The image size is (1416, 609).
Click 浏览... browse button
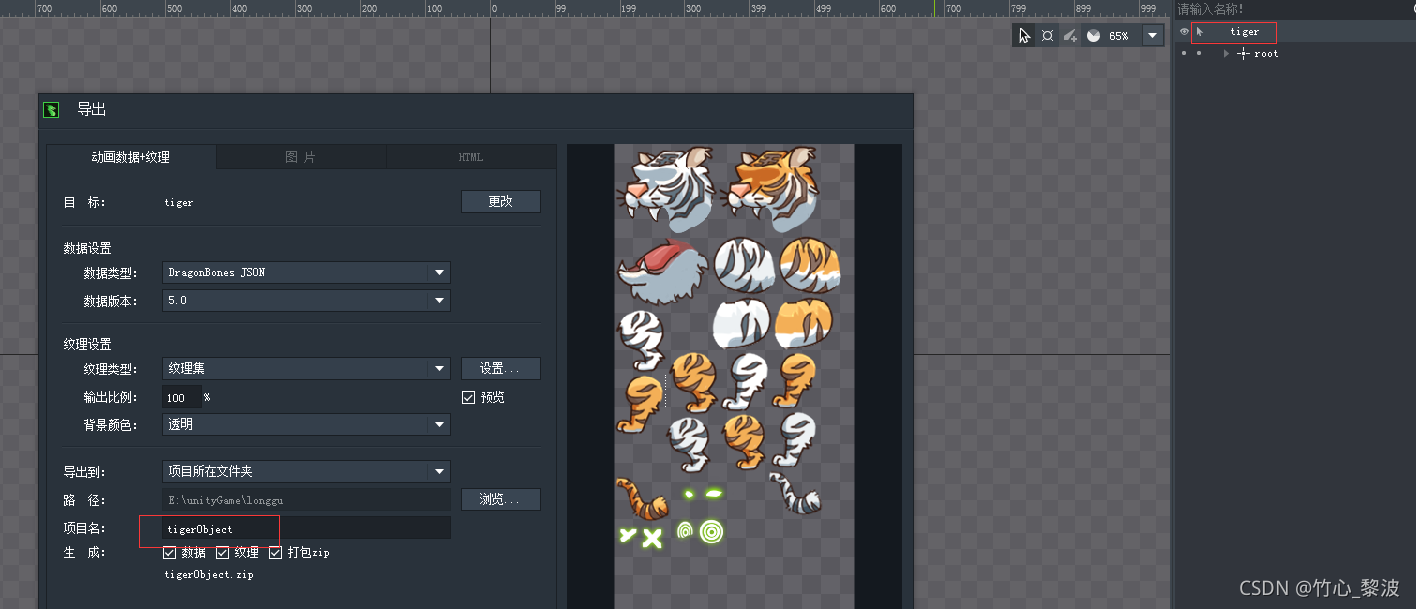(x=501, y=499)
